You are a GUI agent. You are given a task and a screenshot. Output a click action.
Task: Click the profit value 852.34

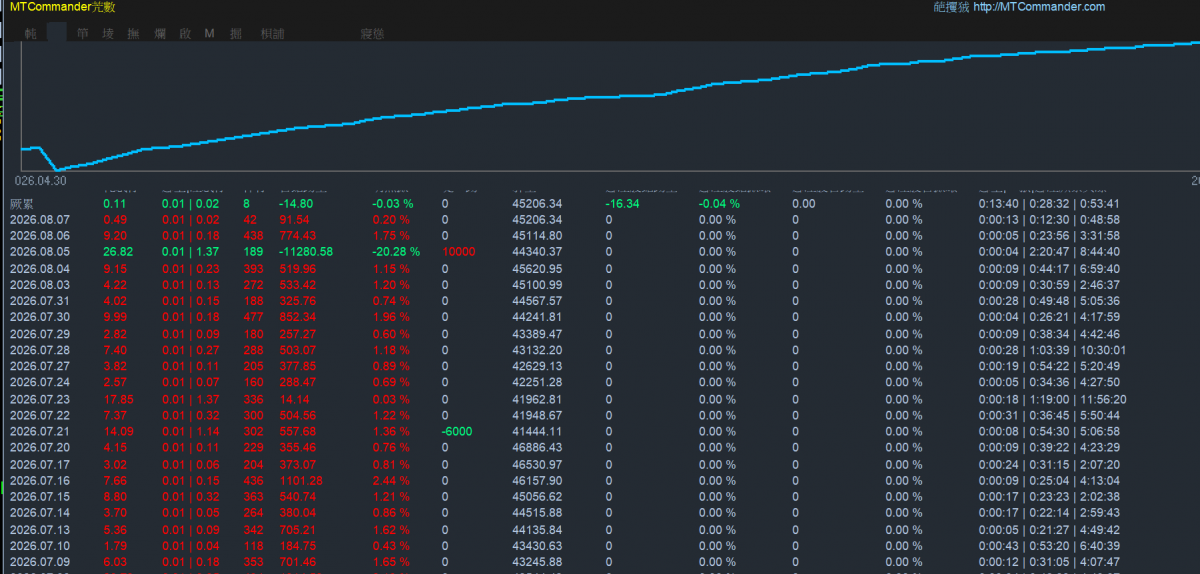(298, 317)
